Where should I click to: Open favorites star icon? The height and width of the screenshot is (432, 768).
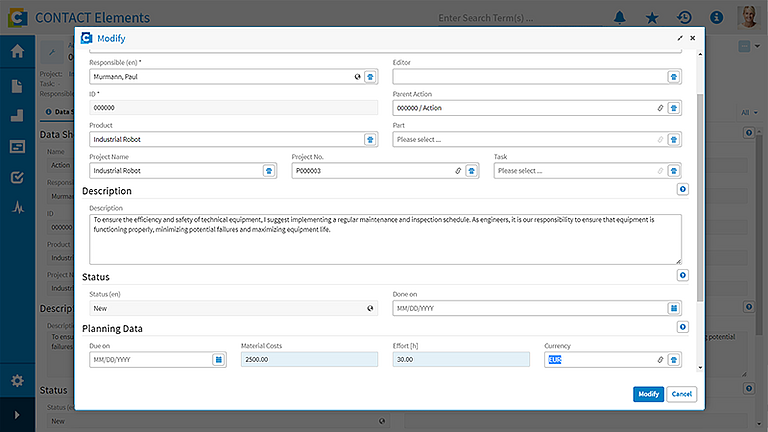[652, 18]
